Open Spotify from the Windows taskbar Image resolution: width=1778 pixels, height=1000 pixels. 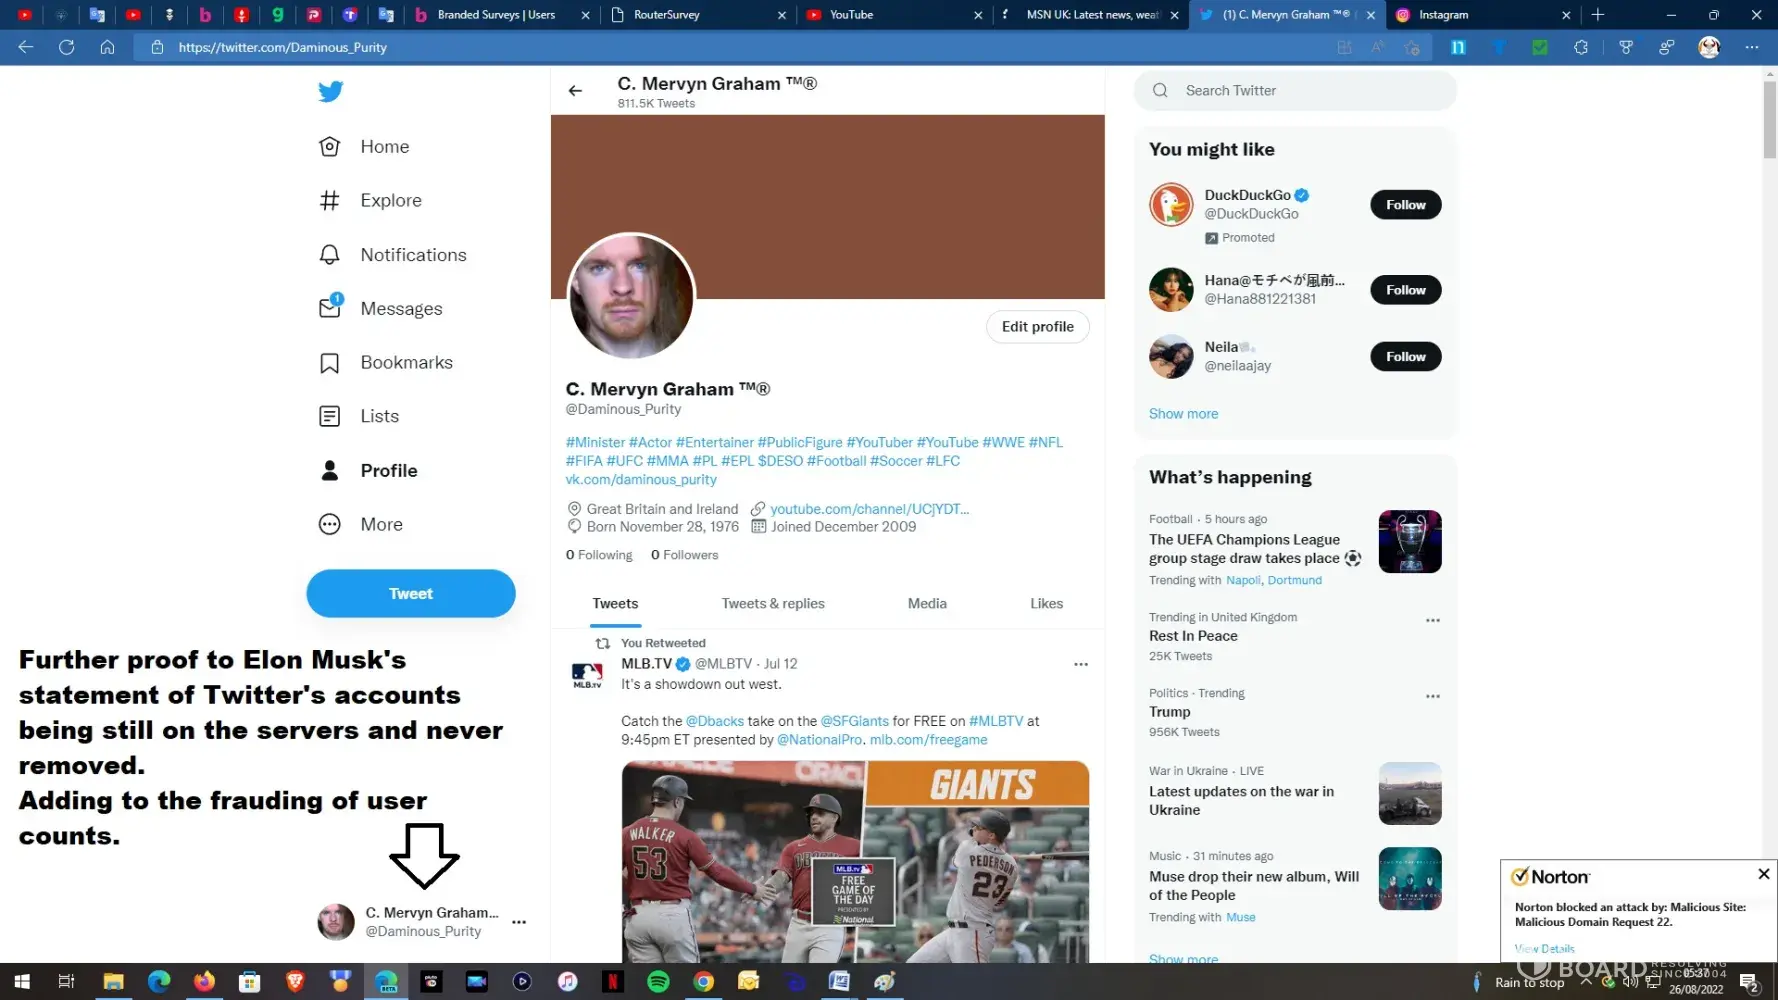658,982
